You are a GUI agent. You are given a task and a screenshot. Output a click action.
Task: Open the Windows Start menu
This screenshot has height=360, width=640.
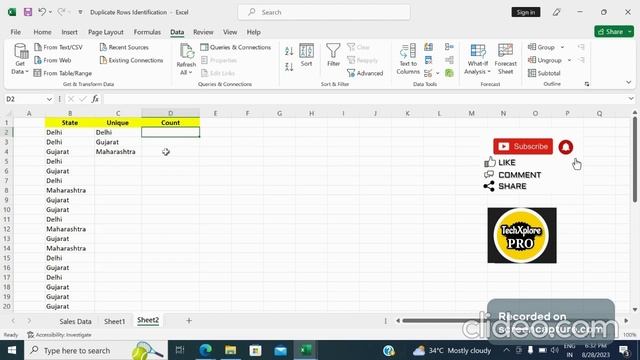click(x=12, y=350)
